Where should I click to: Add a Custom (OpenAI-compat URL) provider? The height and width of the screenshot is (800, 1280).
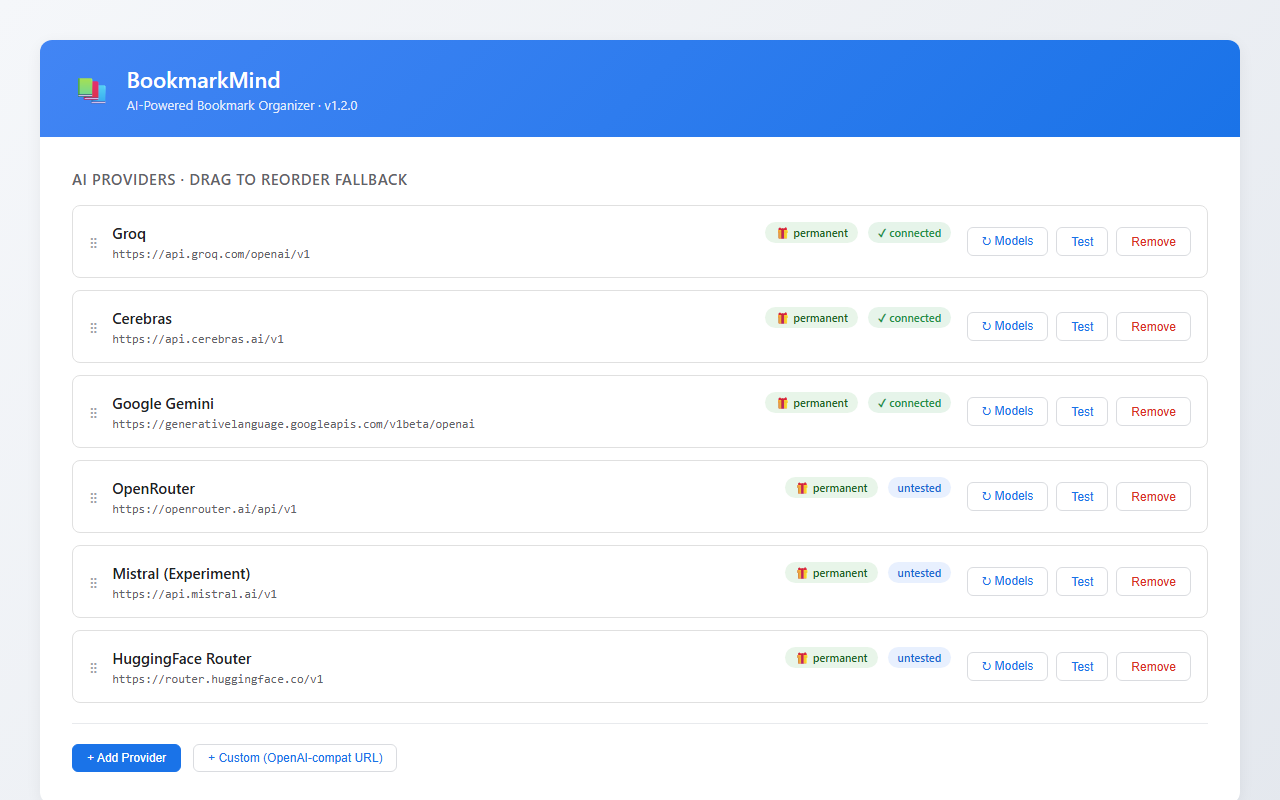(295, 758)
